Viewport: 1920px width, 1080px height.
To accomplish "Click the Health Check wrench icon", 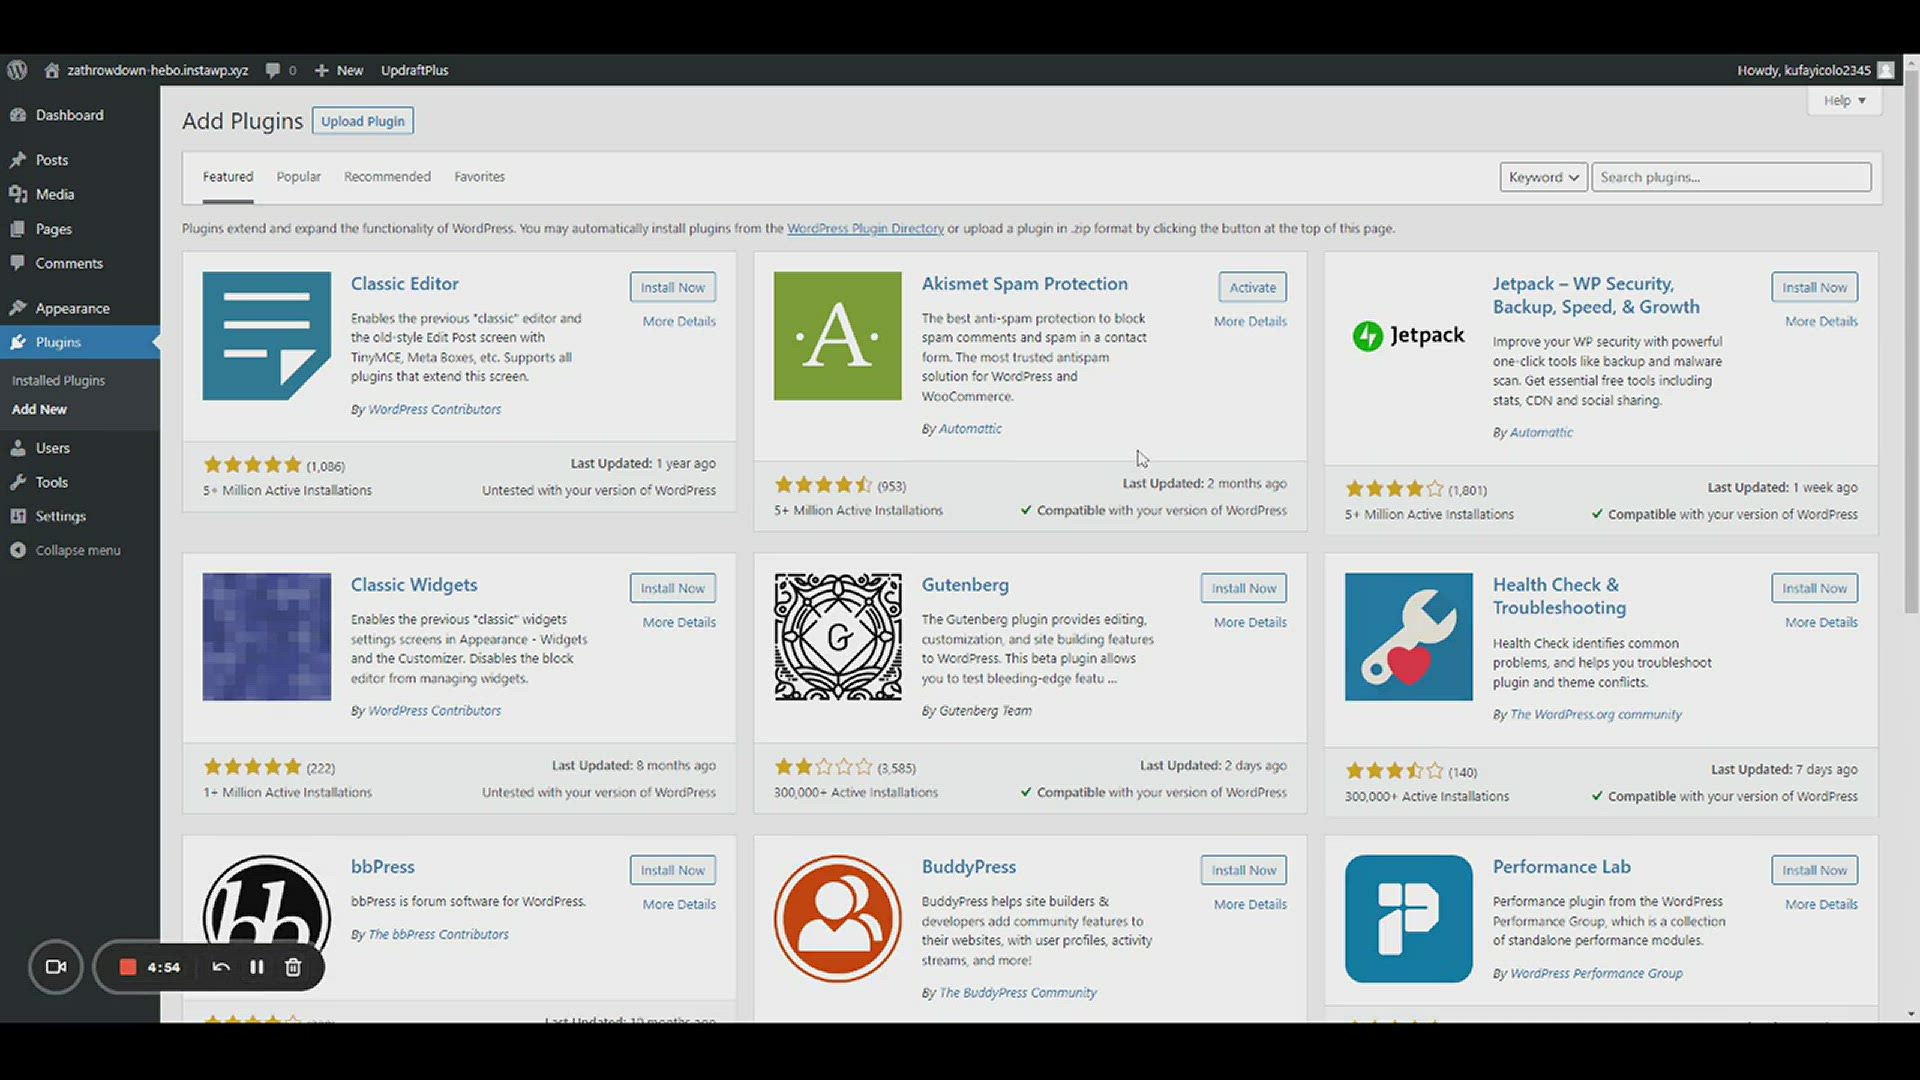I will 1408,637.
